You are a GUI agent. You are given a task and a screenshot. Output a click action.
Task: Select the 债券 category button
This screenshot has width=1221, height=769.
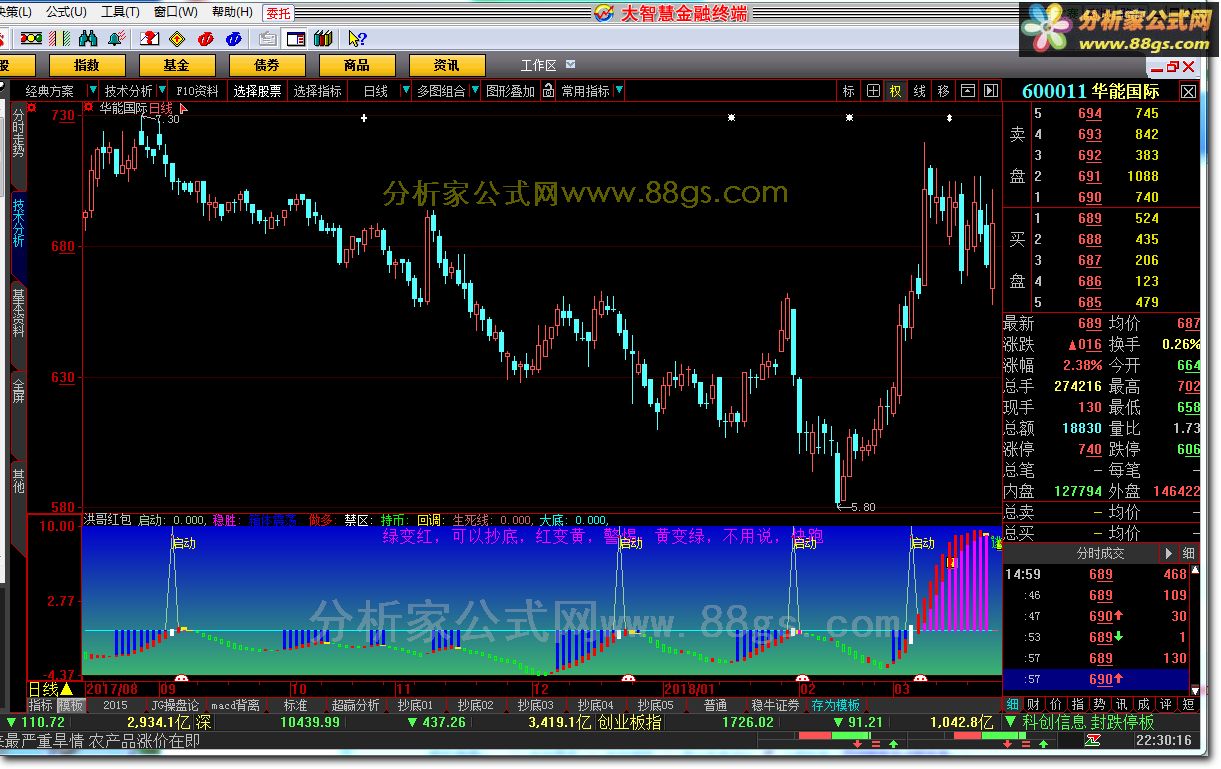coord(267,65)
